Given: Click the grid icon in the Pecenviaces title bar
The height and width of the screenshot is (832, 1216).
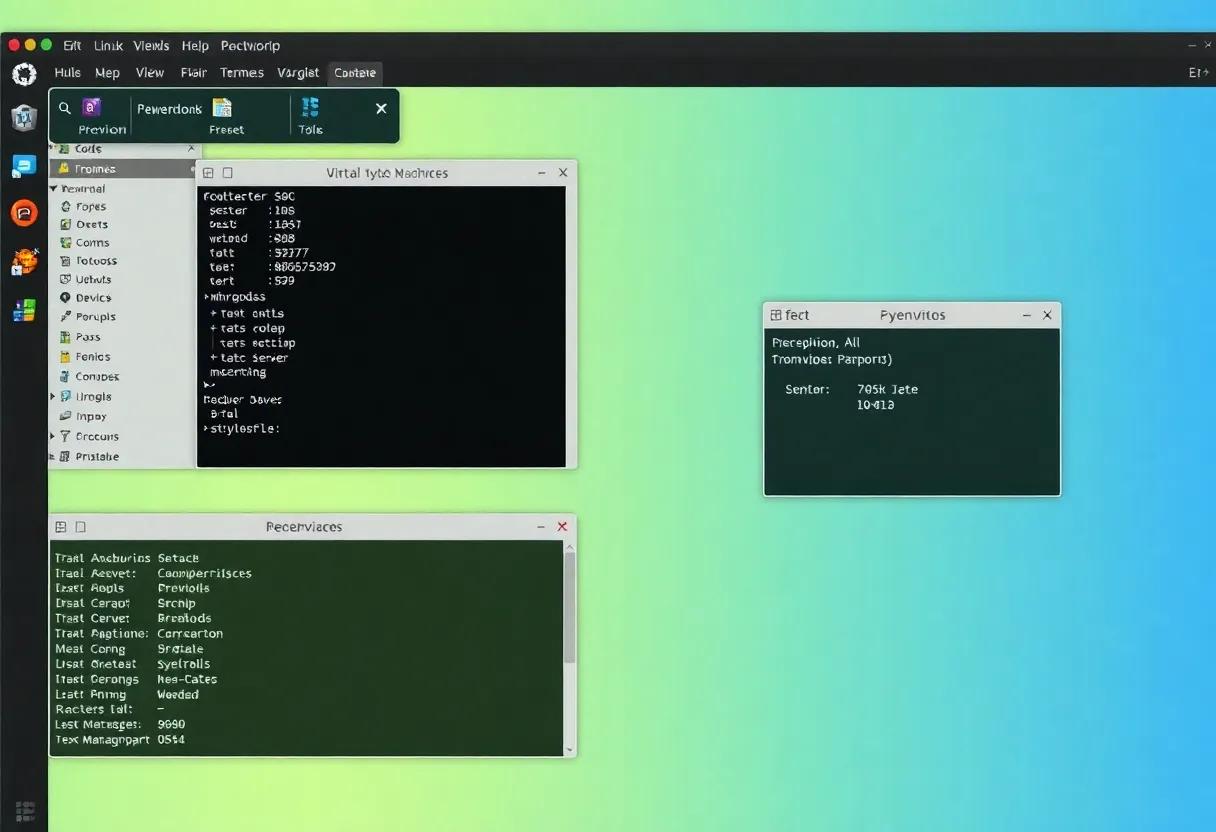Looking at the screenshot, I should click(61, 527).
